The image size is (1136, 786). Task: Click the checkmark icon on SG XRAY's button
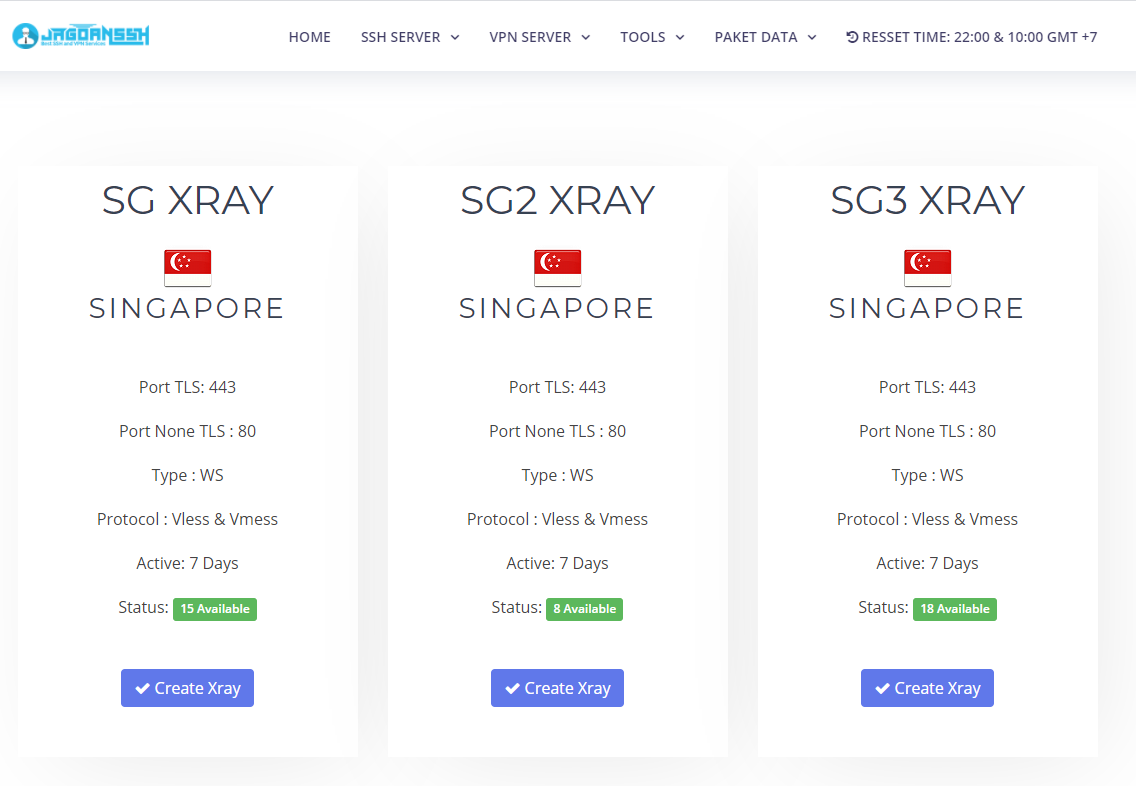pyautogui.click(x=143, y=688)
